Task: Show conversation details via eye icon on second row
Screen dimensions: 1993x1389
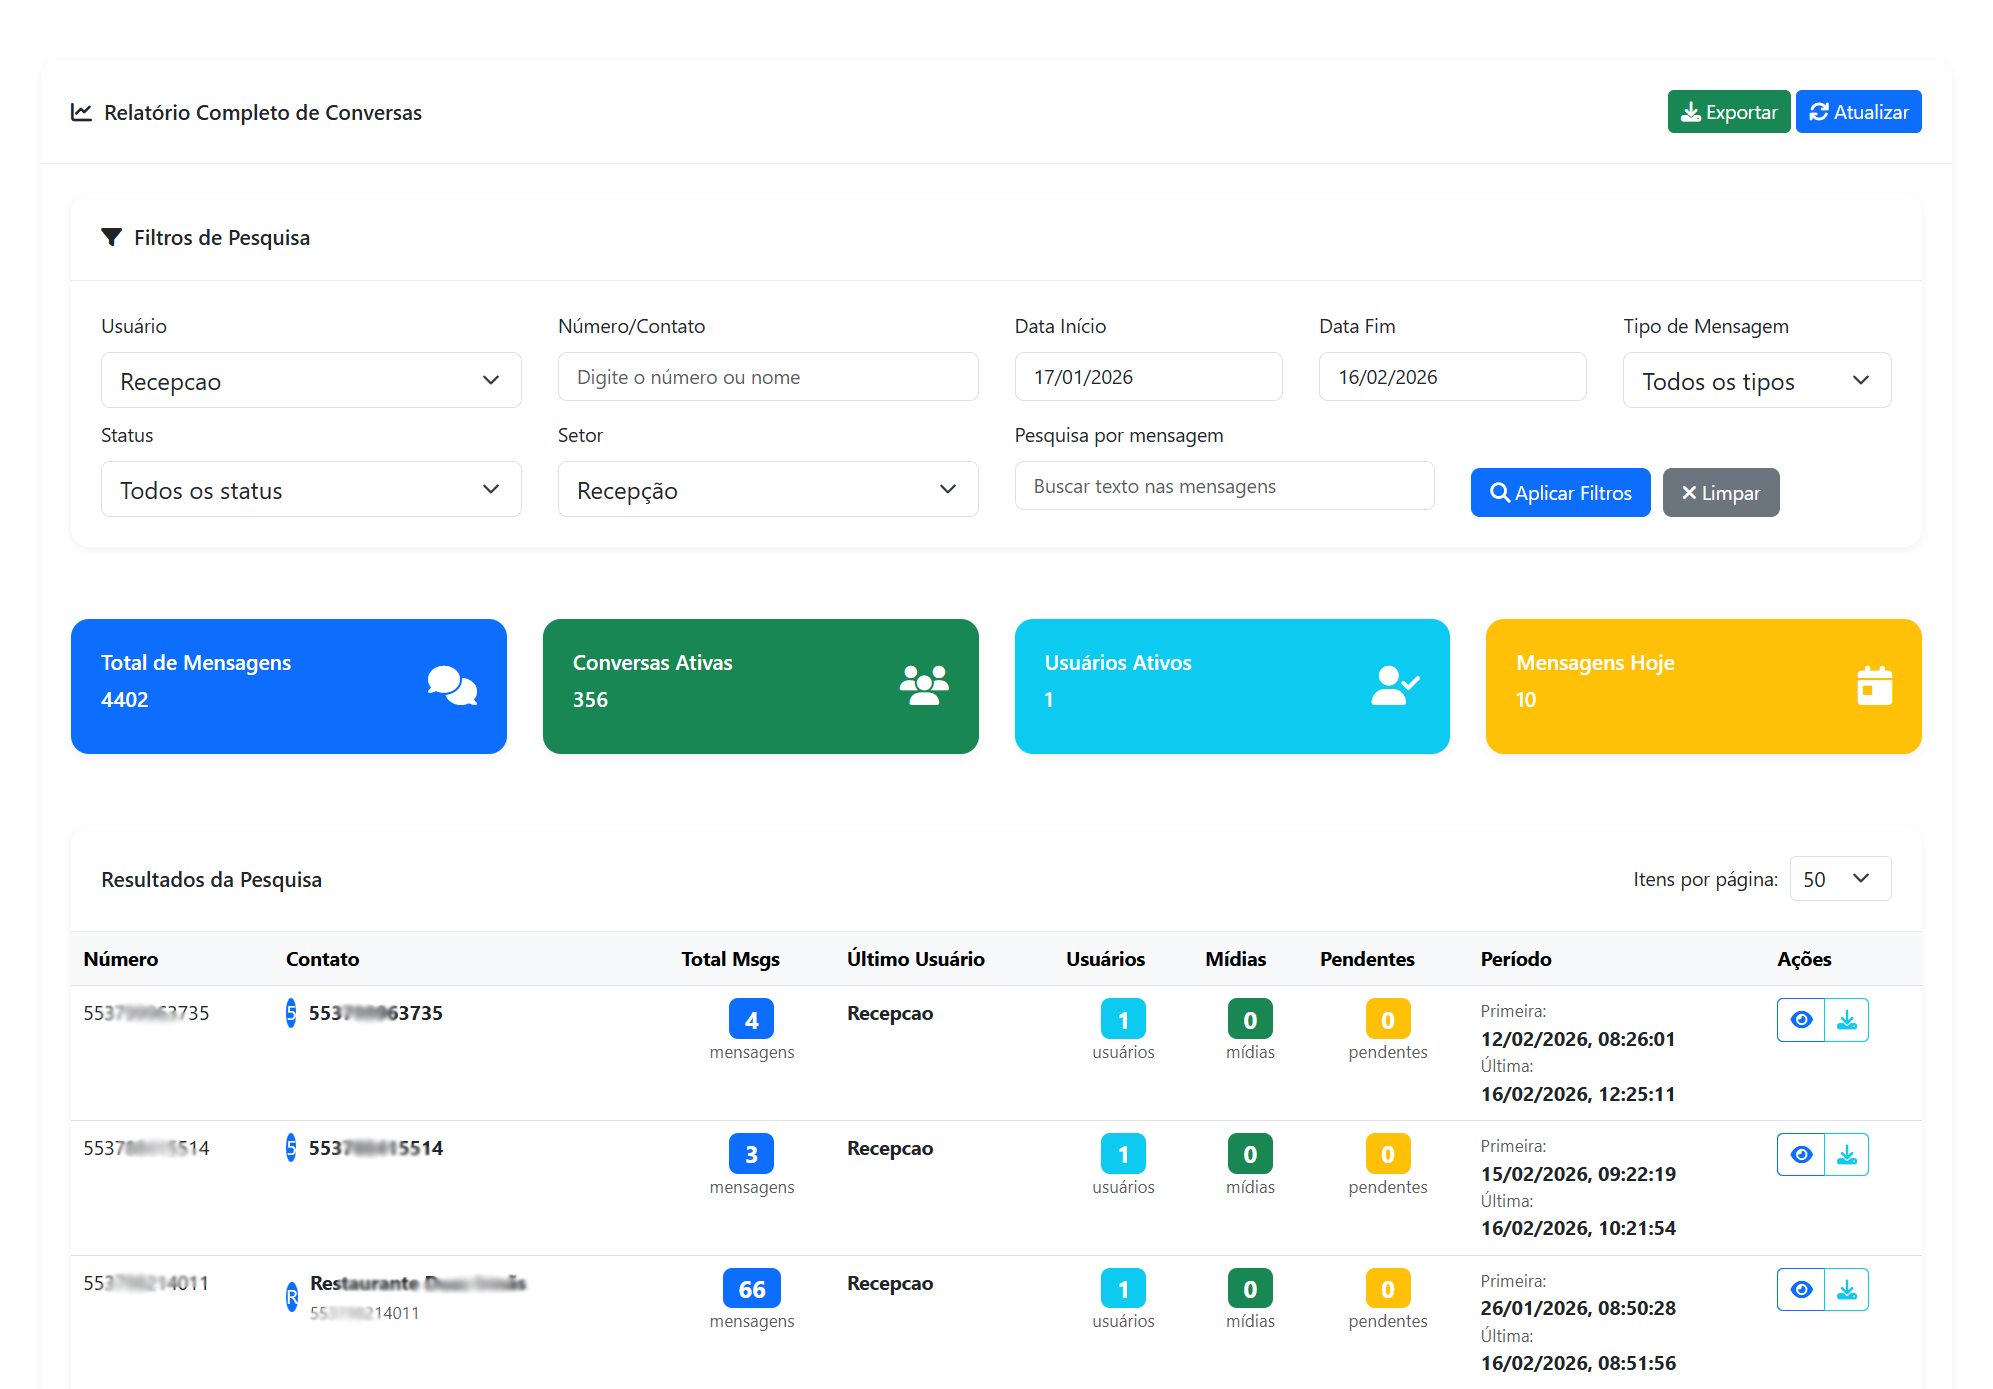Action: click(x=1801, y=1154)
